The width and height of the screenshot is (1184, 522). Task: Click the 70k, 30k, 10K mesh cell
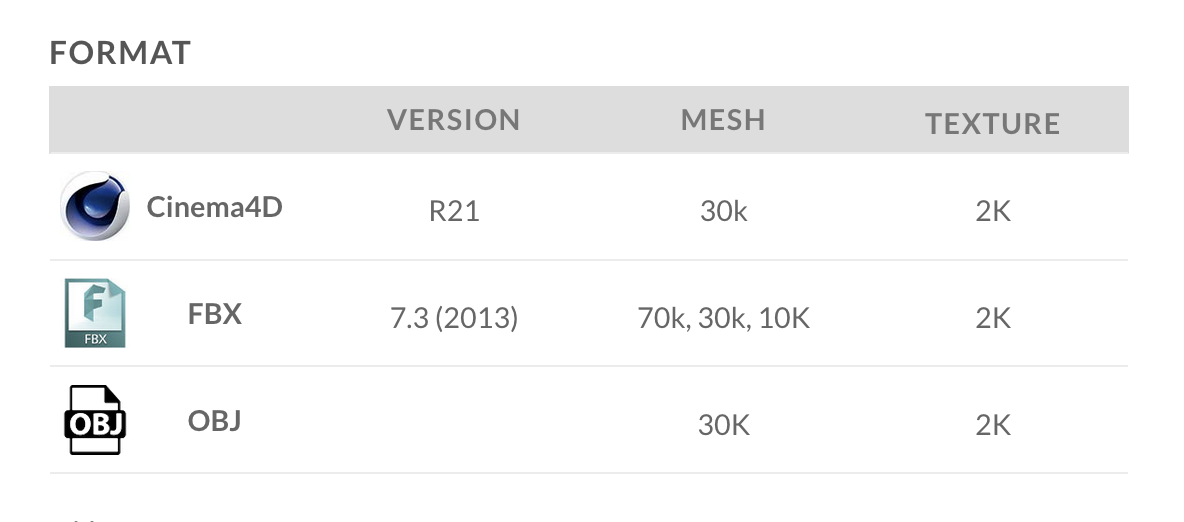[723, 319]
